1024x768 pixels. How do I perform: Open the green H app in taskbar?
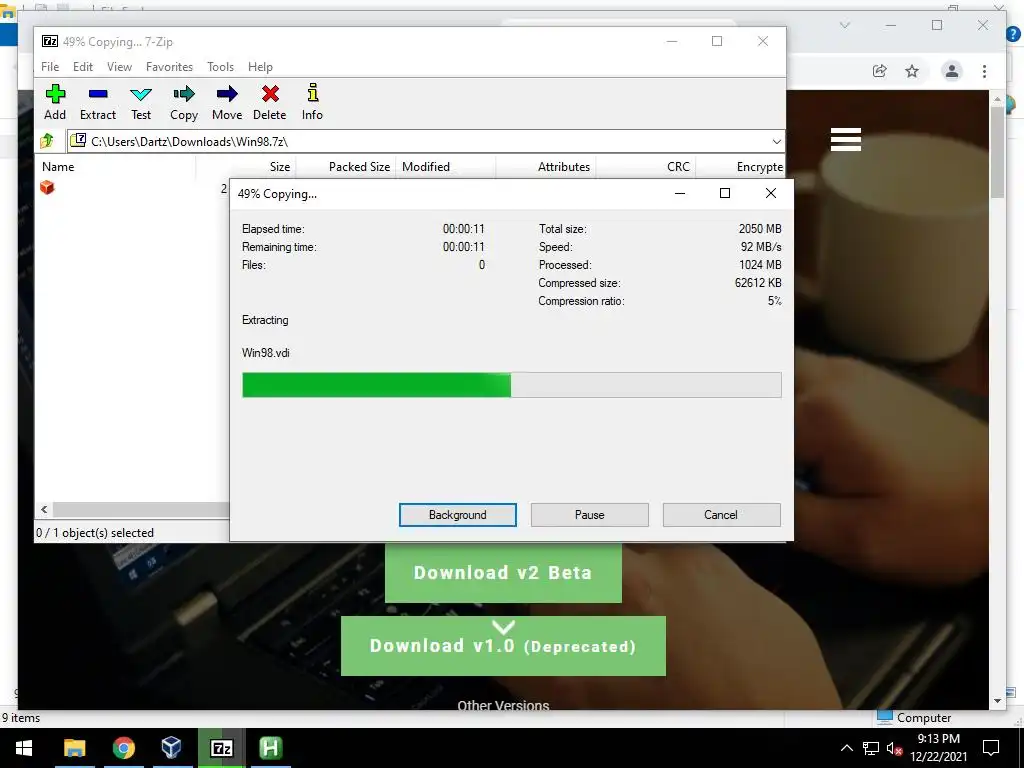click(270, 748)
